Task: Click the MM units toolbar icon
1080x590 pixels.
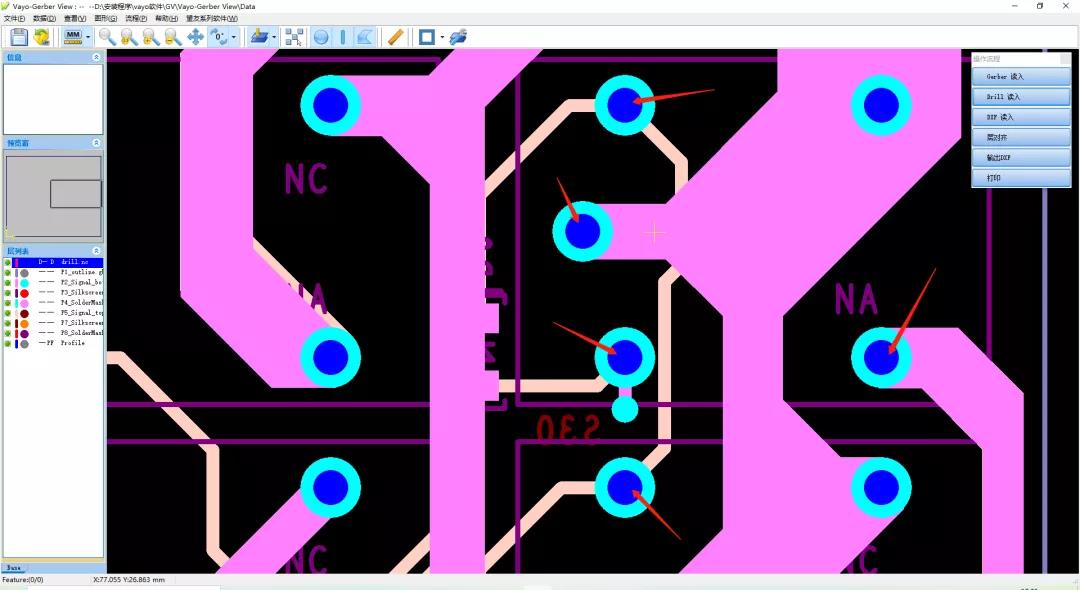Action: click(72, 37)
